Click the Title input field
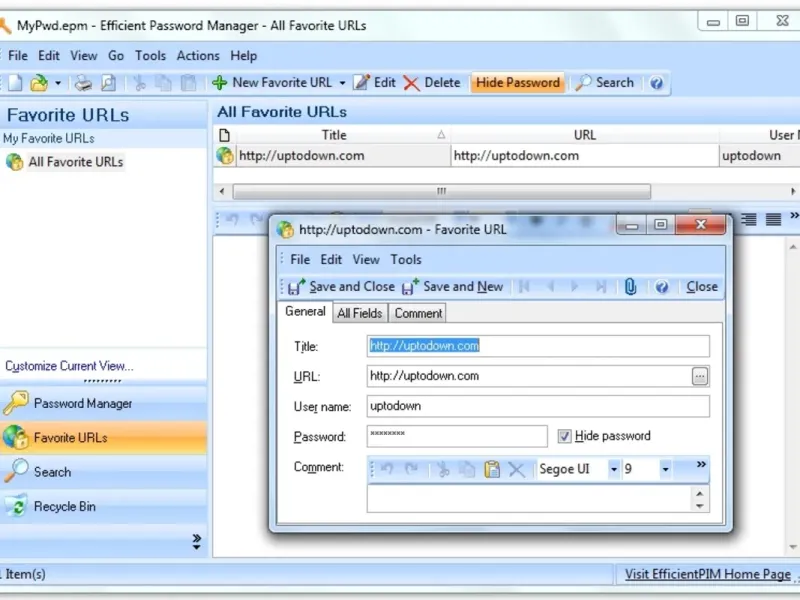The image size is (800, 600). coord(538,346)
